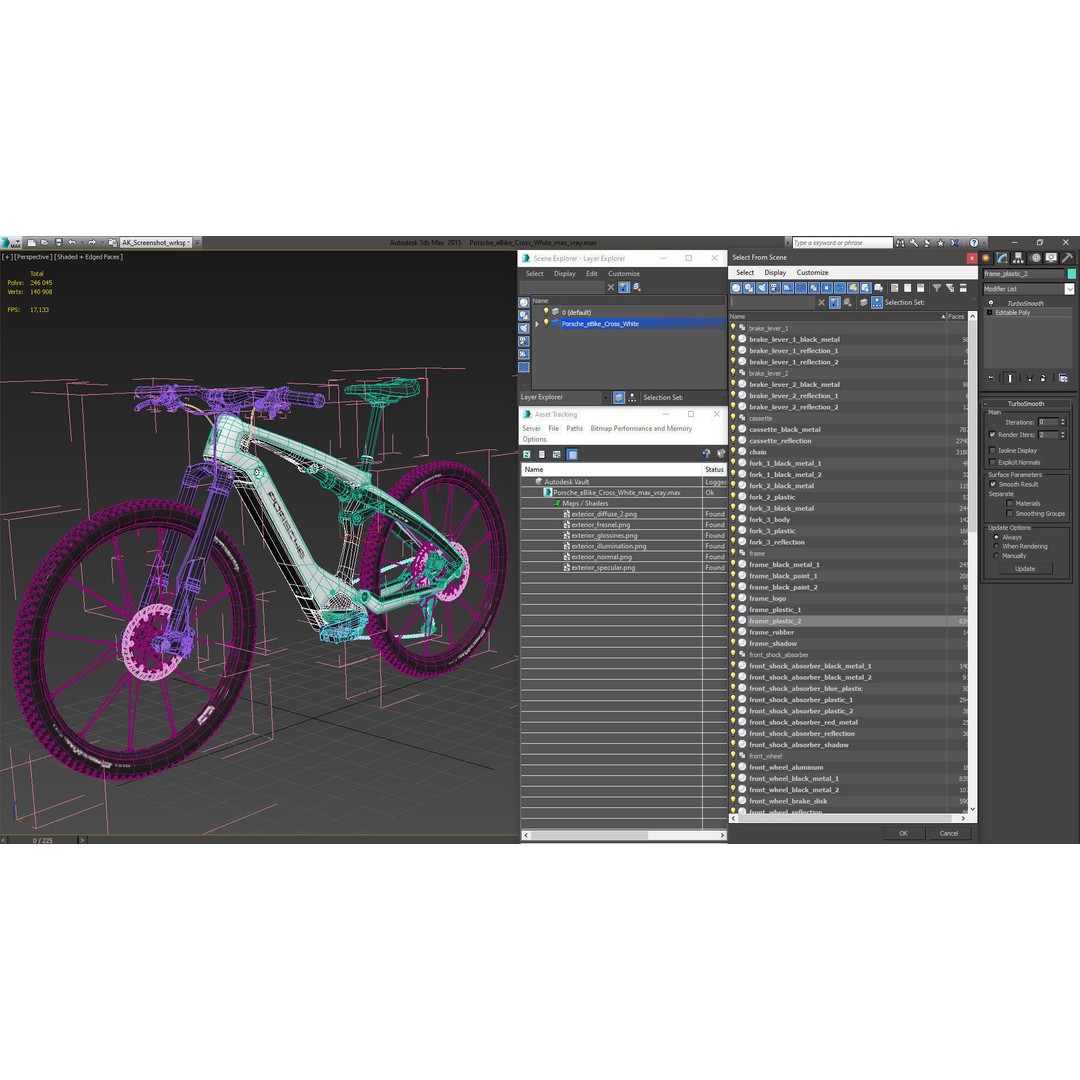The image size is (1080, 1080).
Task: Sort list by the Name column header
Action: pos(837,317)
